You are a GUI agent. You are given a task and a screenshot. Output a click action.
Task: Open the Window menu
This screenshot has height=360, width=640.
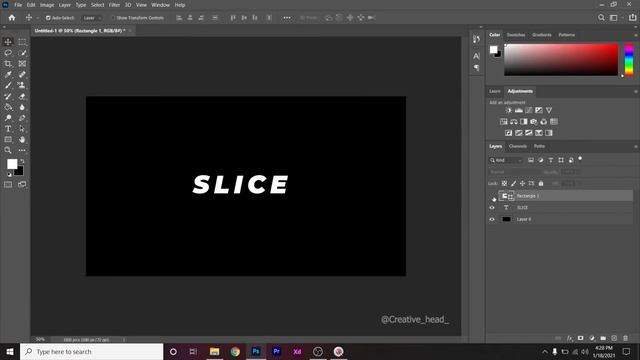tap(160, 5)
